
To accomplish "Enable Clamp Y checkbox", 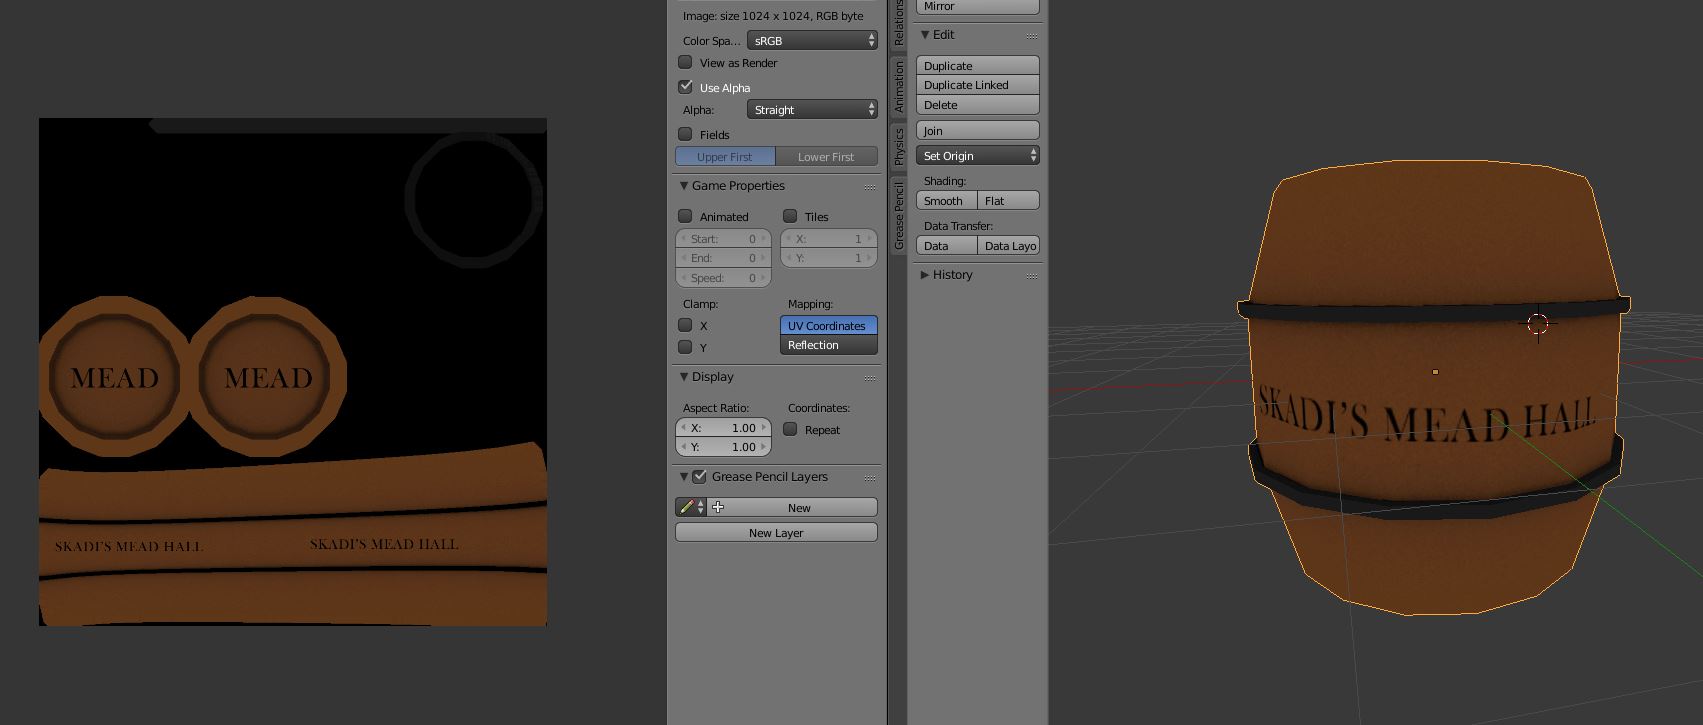I will tap(685, 347).
